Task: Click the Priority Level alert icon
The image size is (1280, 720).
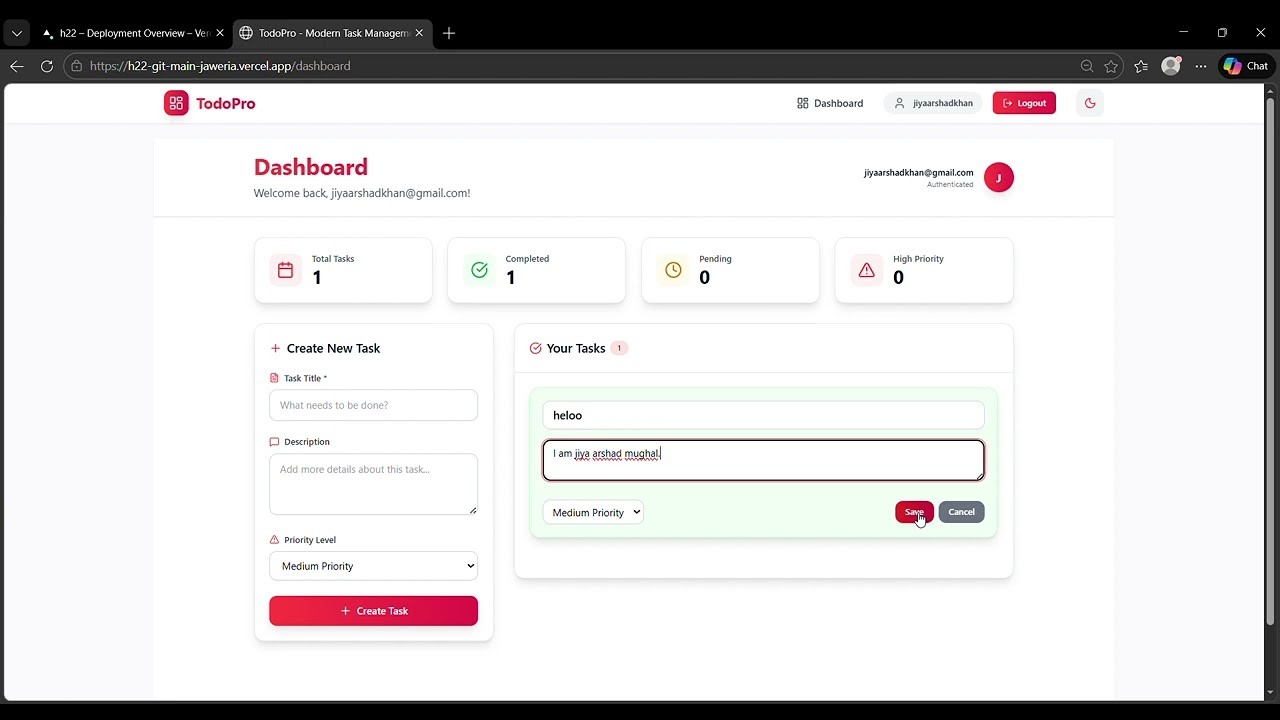Action: coord(274,540)
